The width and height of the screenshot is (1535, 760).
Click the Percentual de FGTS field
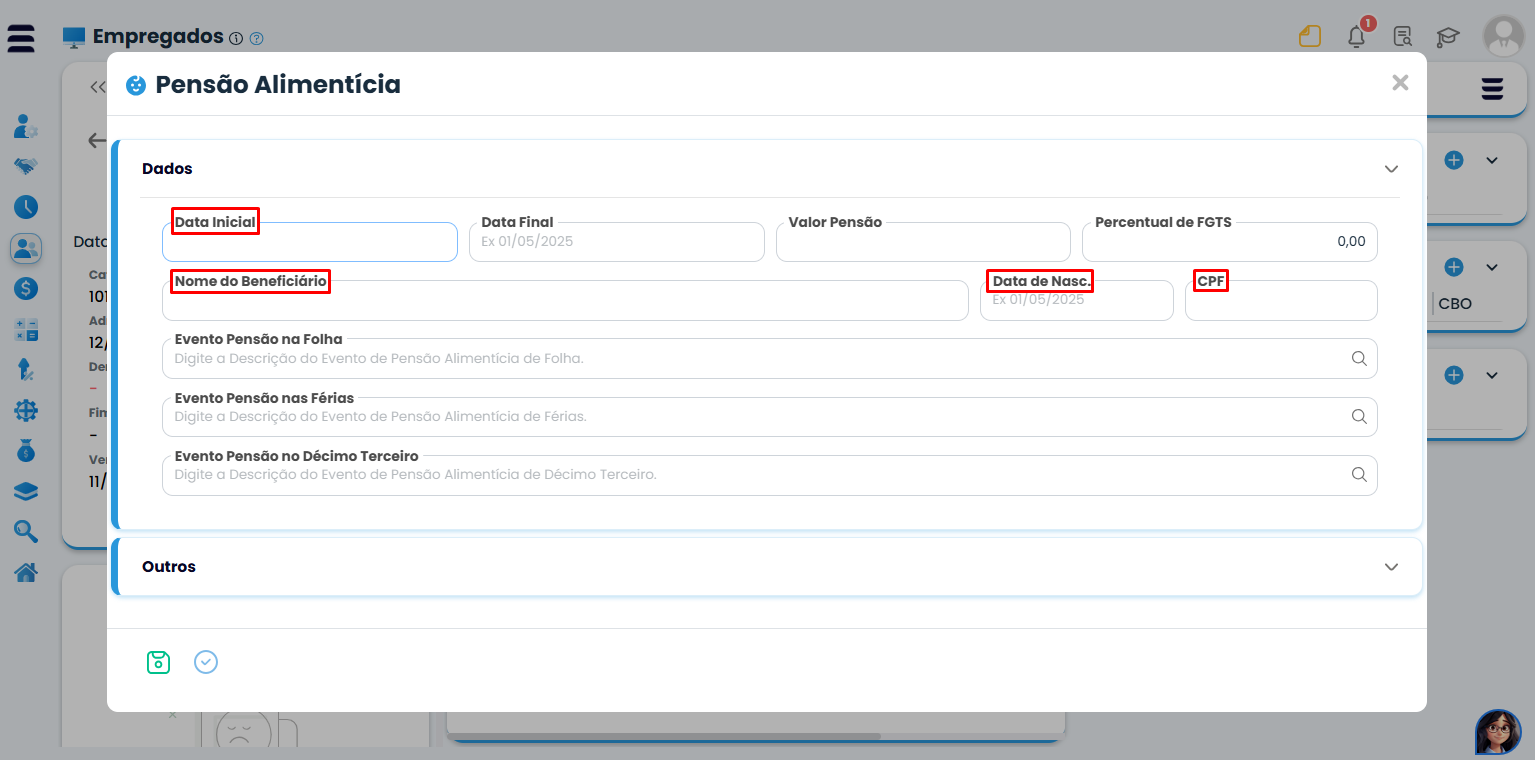[x=1229, y=243]
